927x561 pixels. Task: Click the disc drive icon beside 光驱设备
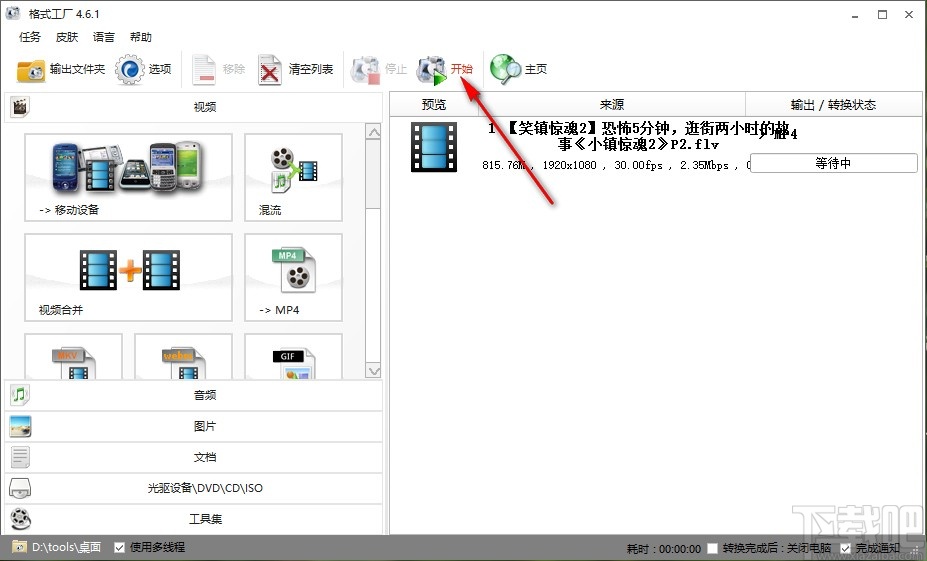[20, 488]
